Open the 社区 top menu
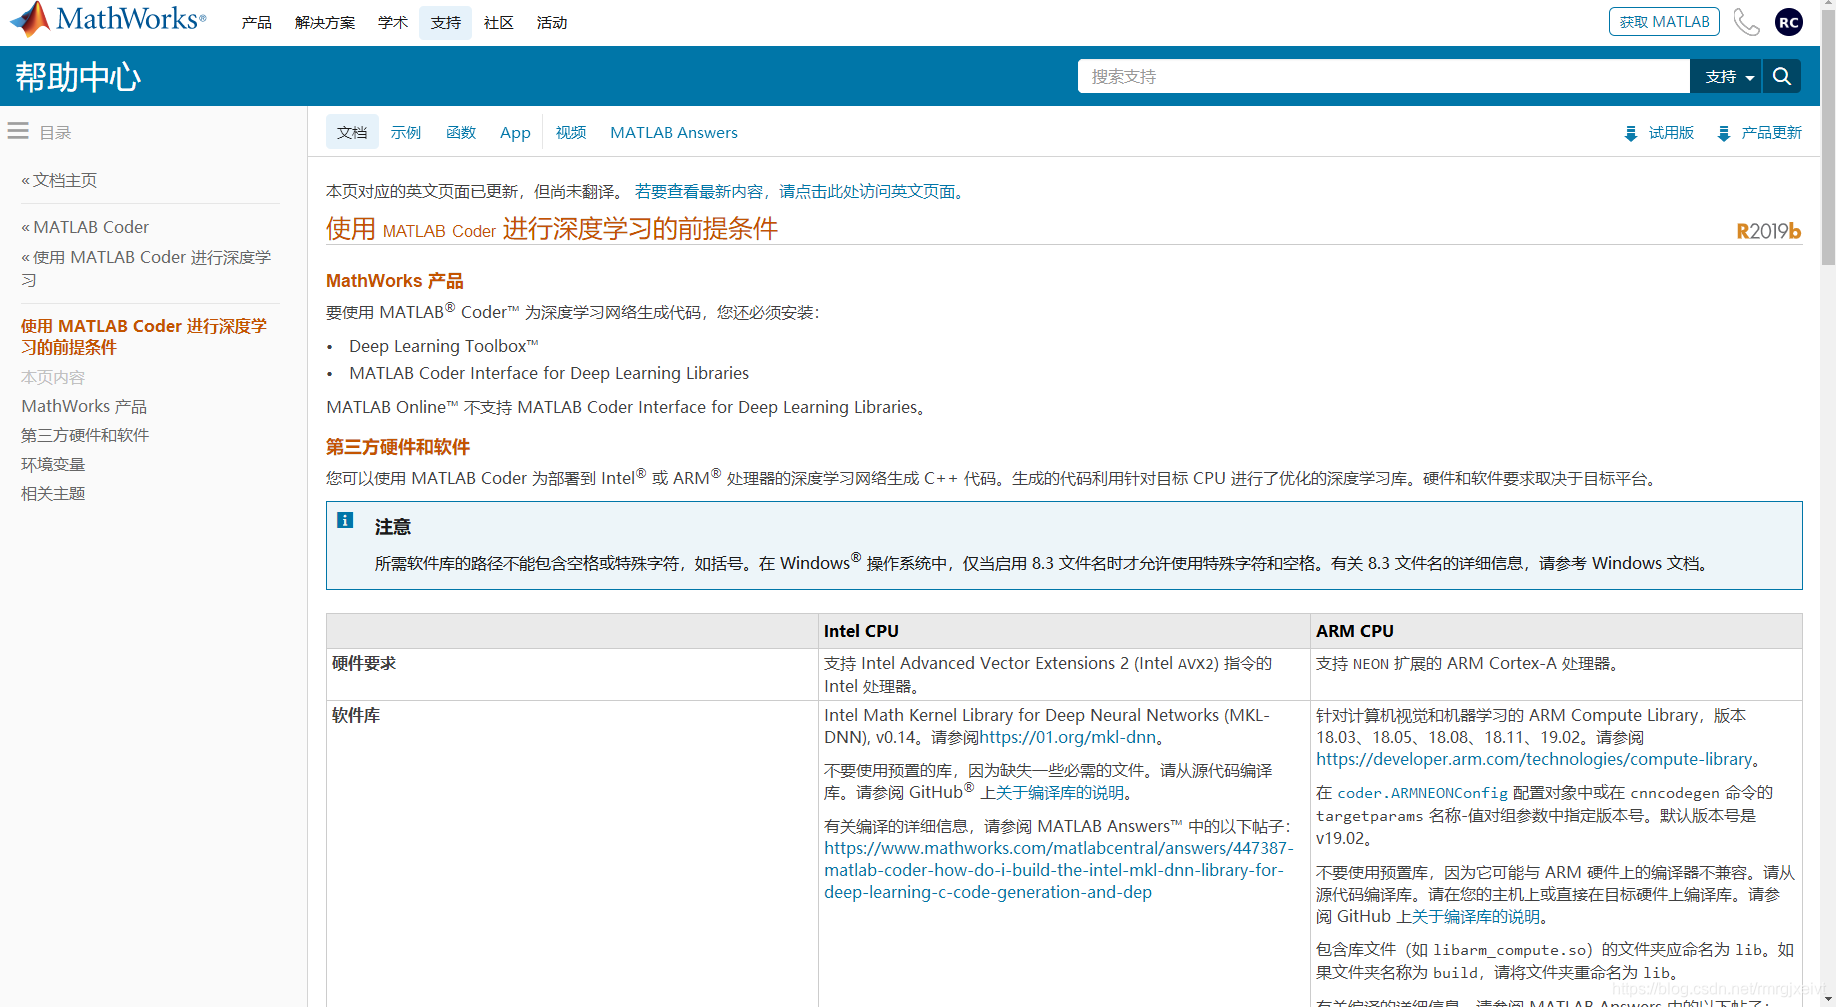Screen dimensions: 1836x1007 click(x=498, y=22)
